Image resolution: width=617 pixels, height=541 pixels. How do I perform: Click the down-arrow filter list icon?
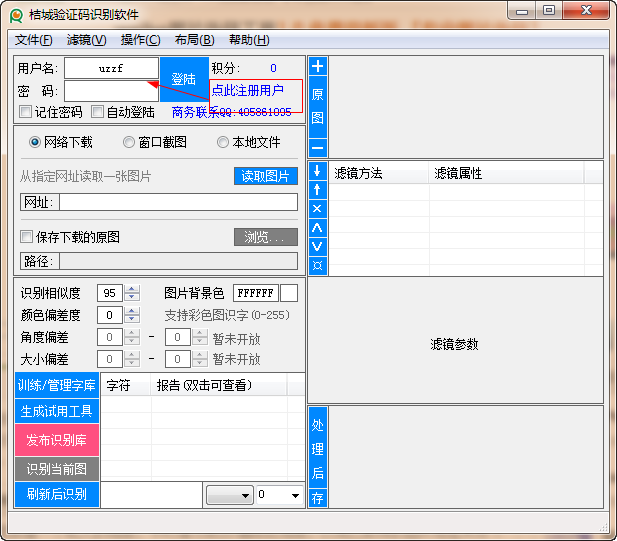[318, 171]
